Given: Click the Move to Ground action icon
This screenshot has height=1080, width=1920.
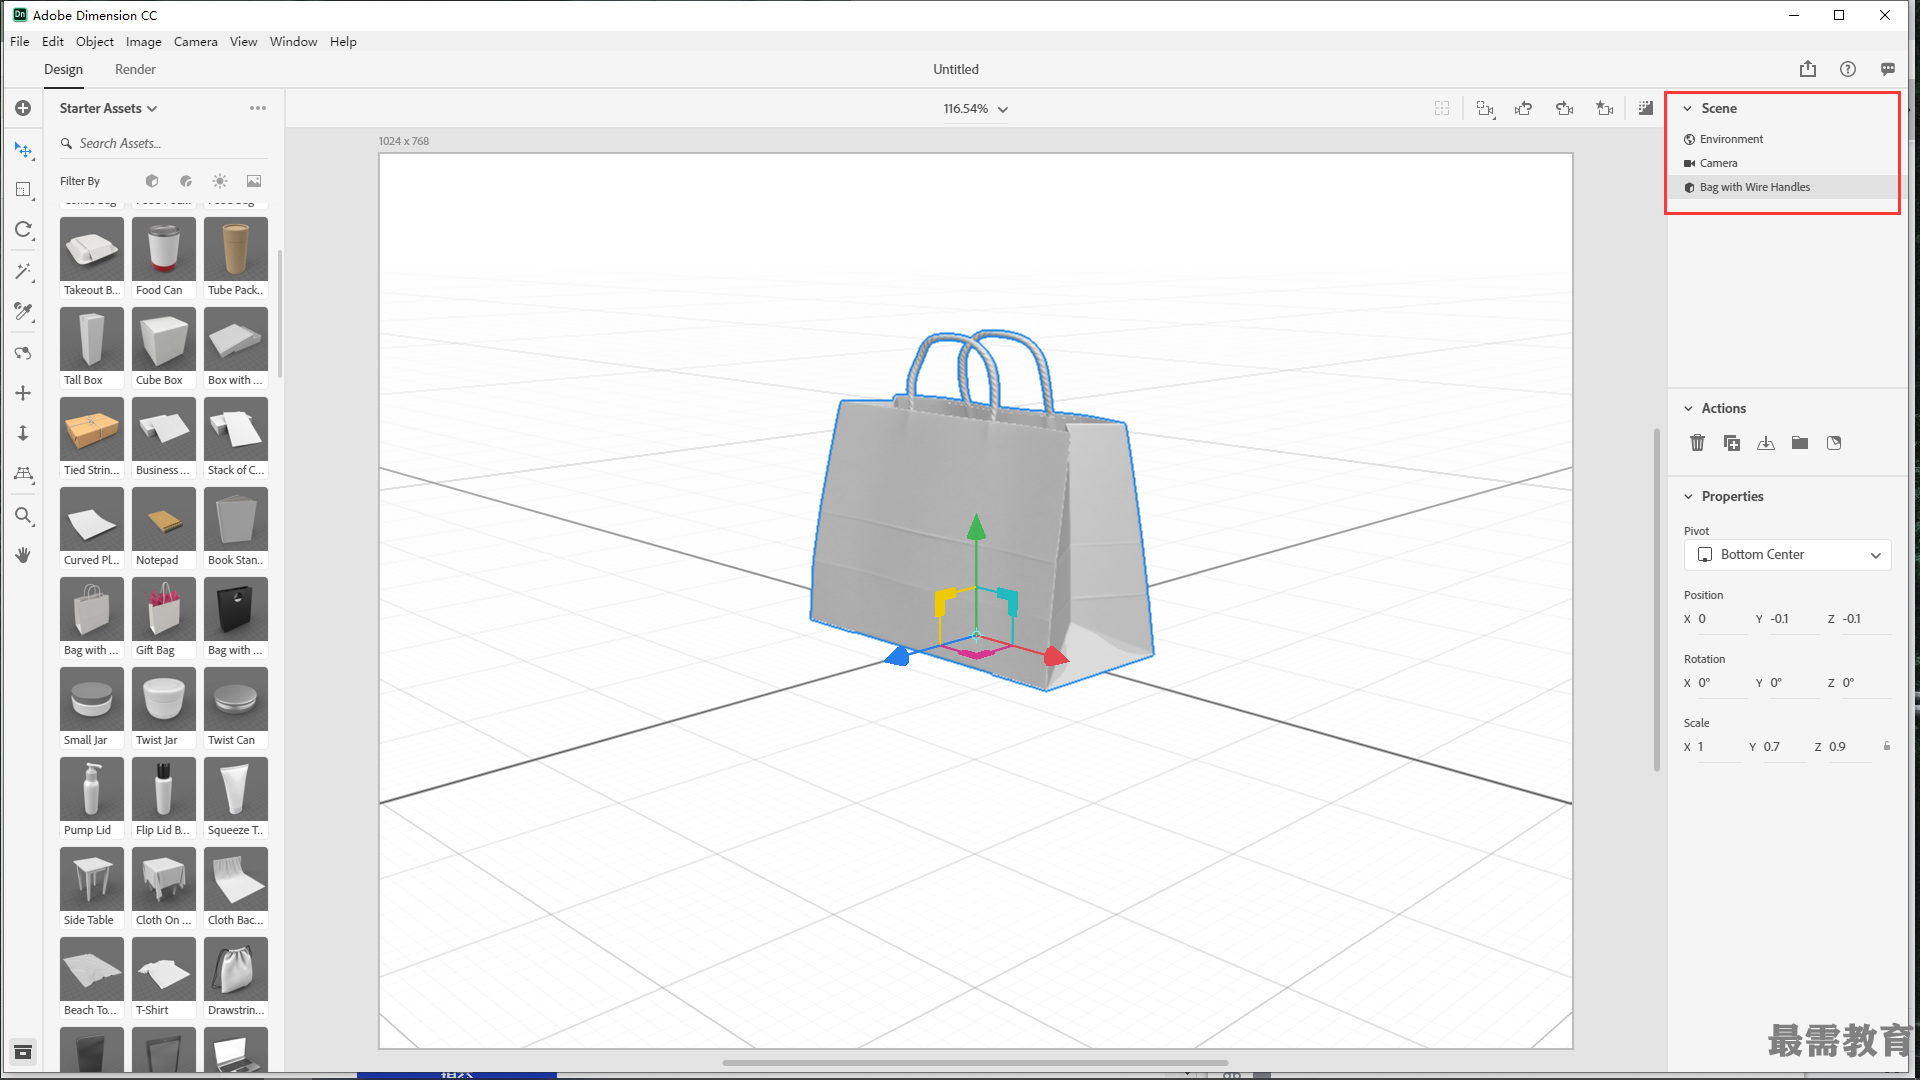Looking at the screenshot, I should [1766, 443].
